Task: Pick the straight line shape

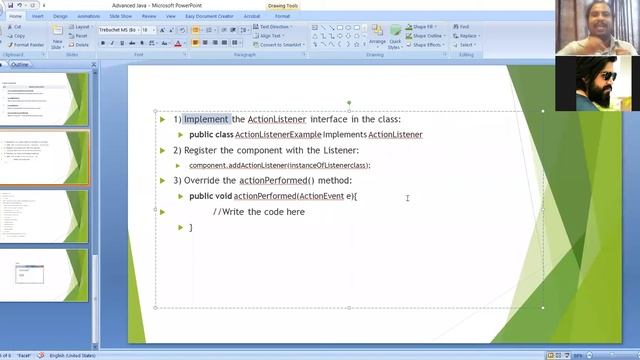Action: [323, 27]
